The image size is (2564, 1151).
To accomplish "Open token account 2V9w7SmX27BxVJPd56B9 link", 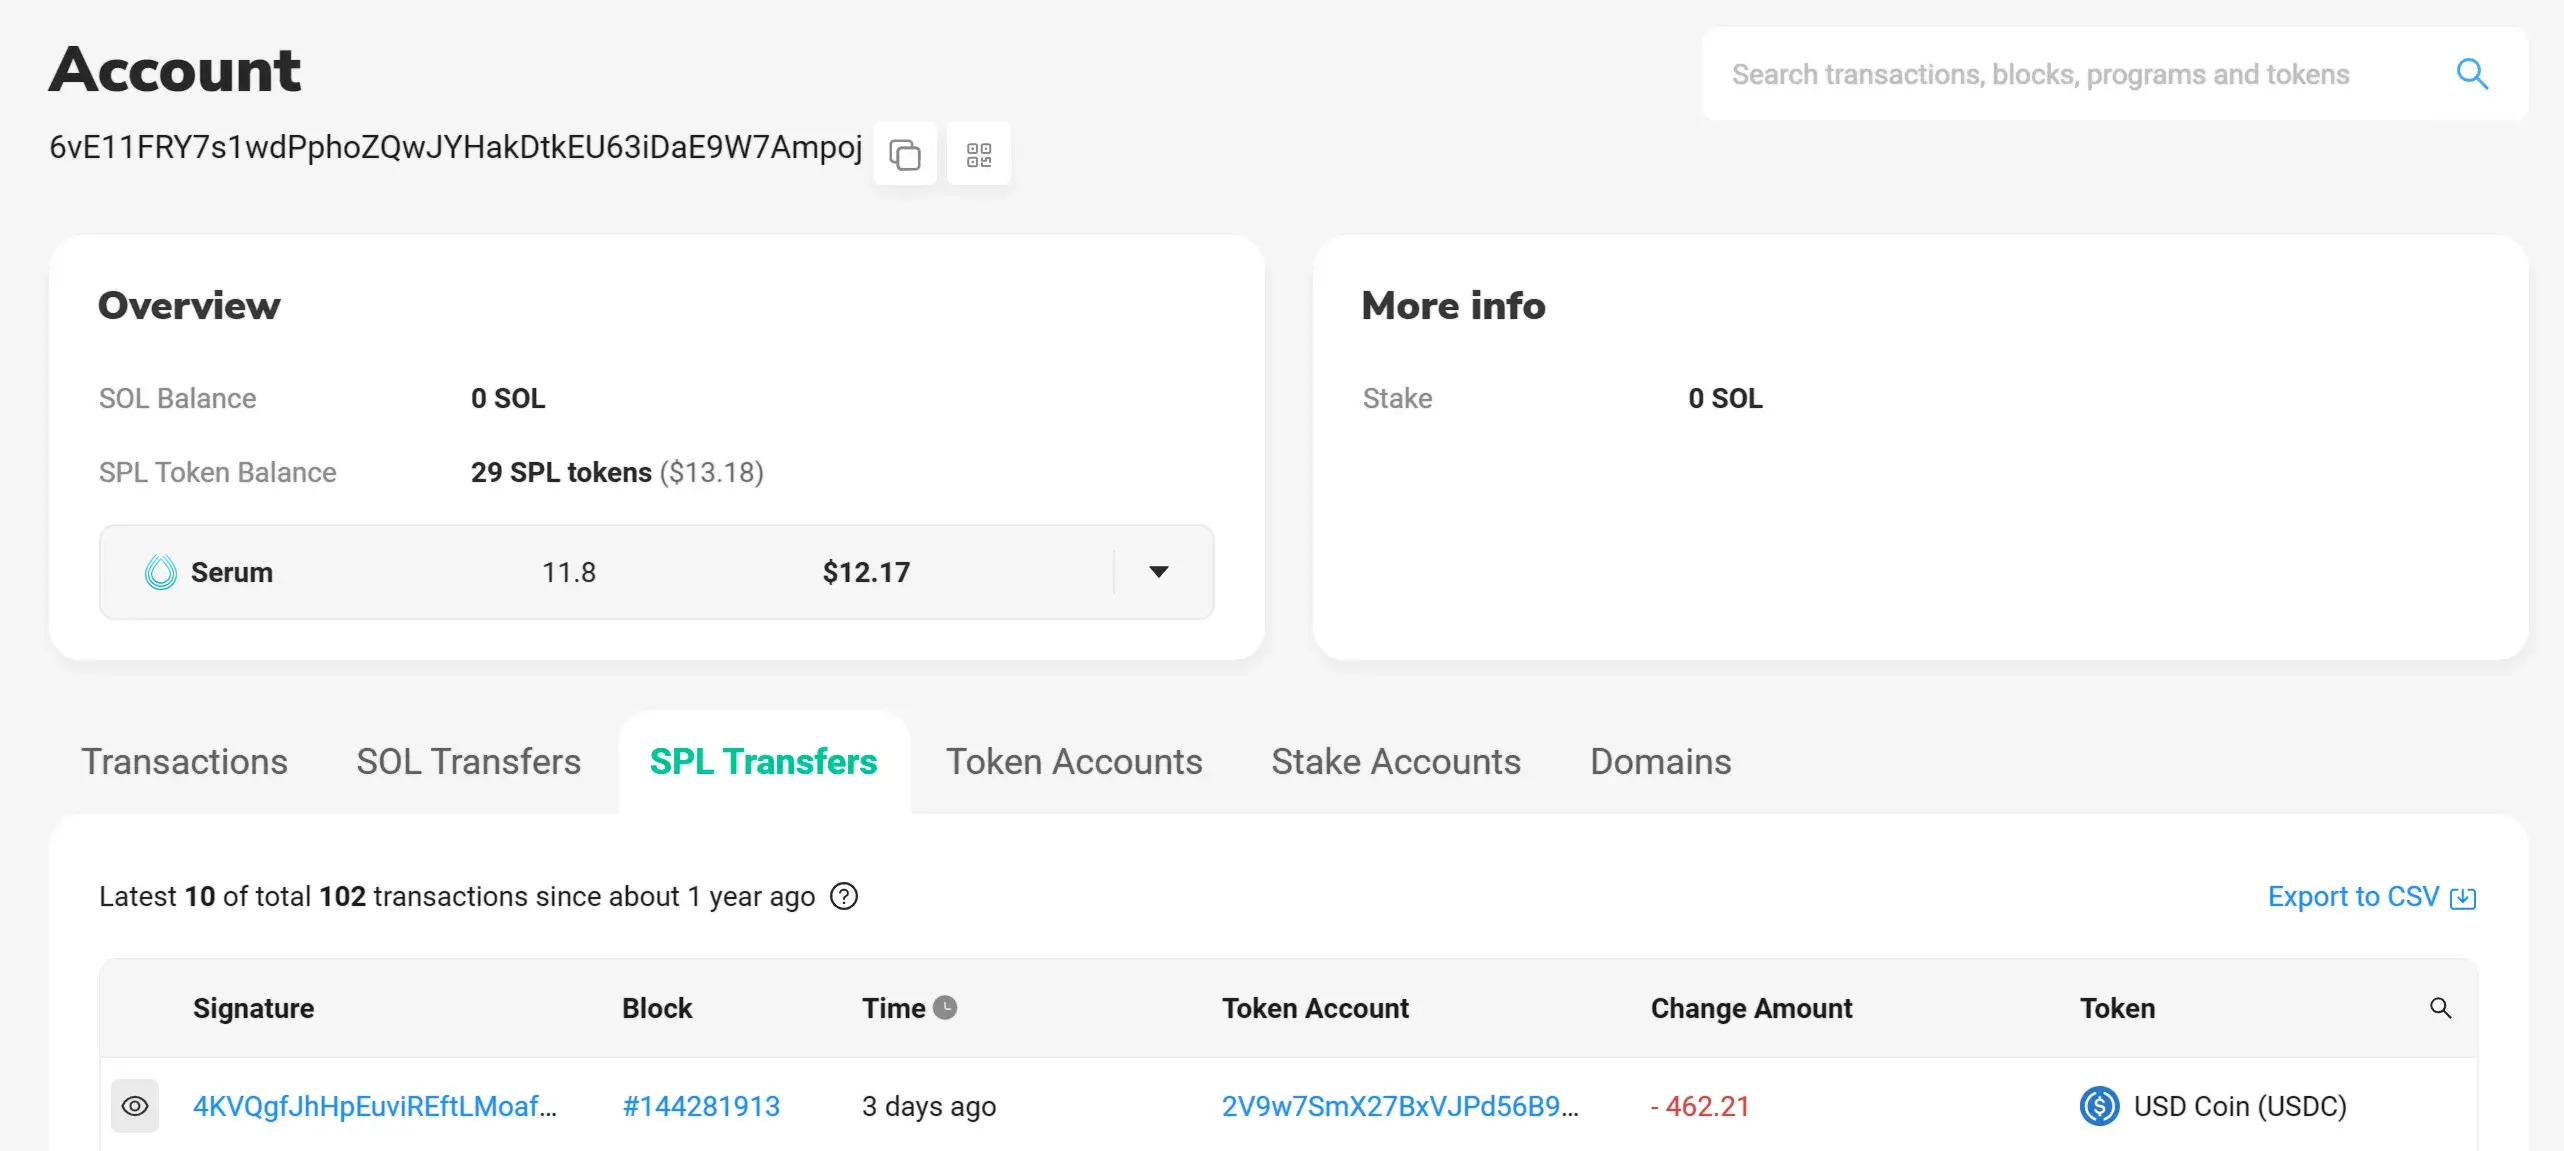I will pyautogui.click(x=1399, y=1106).
